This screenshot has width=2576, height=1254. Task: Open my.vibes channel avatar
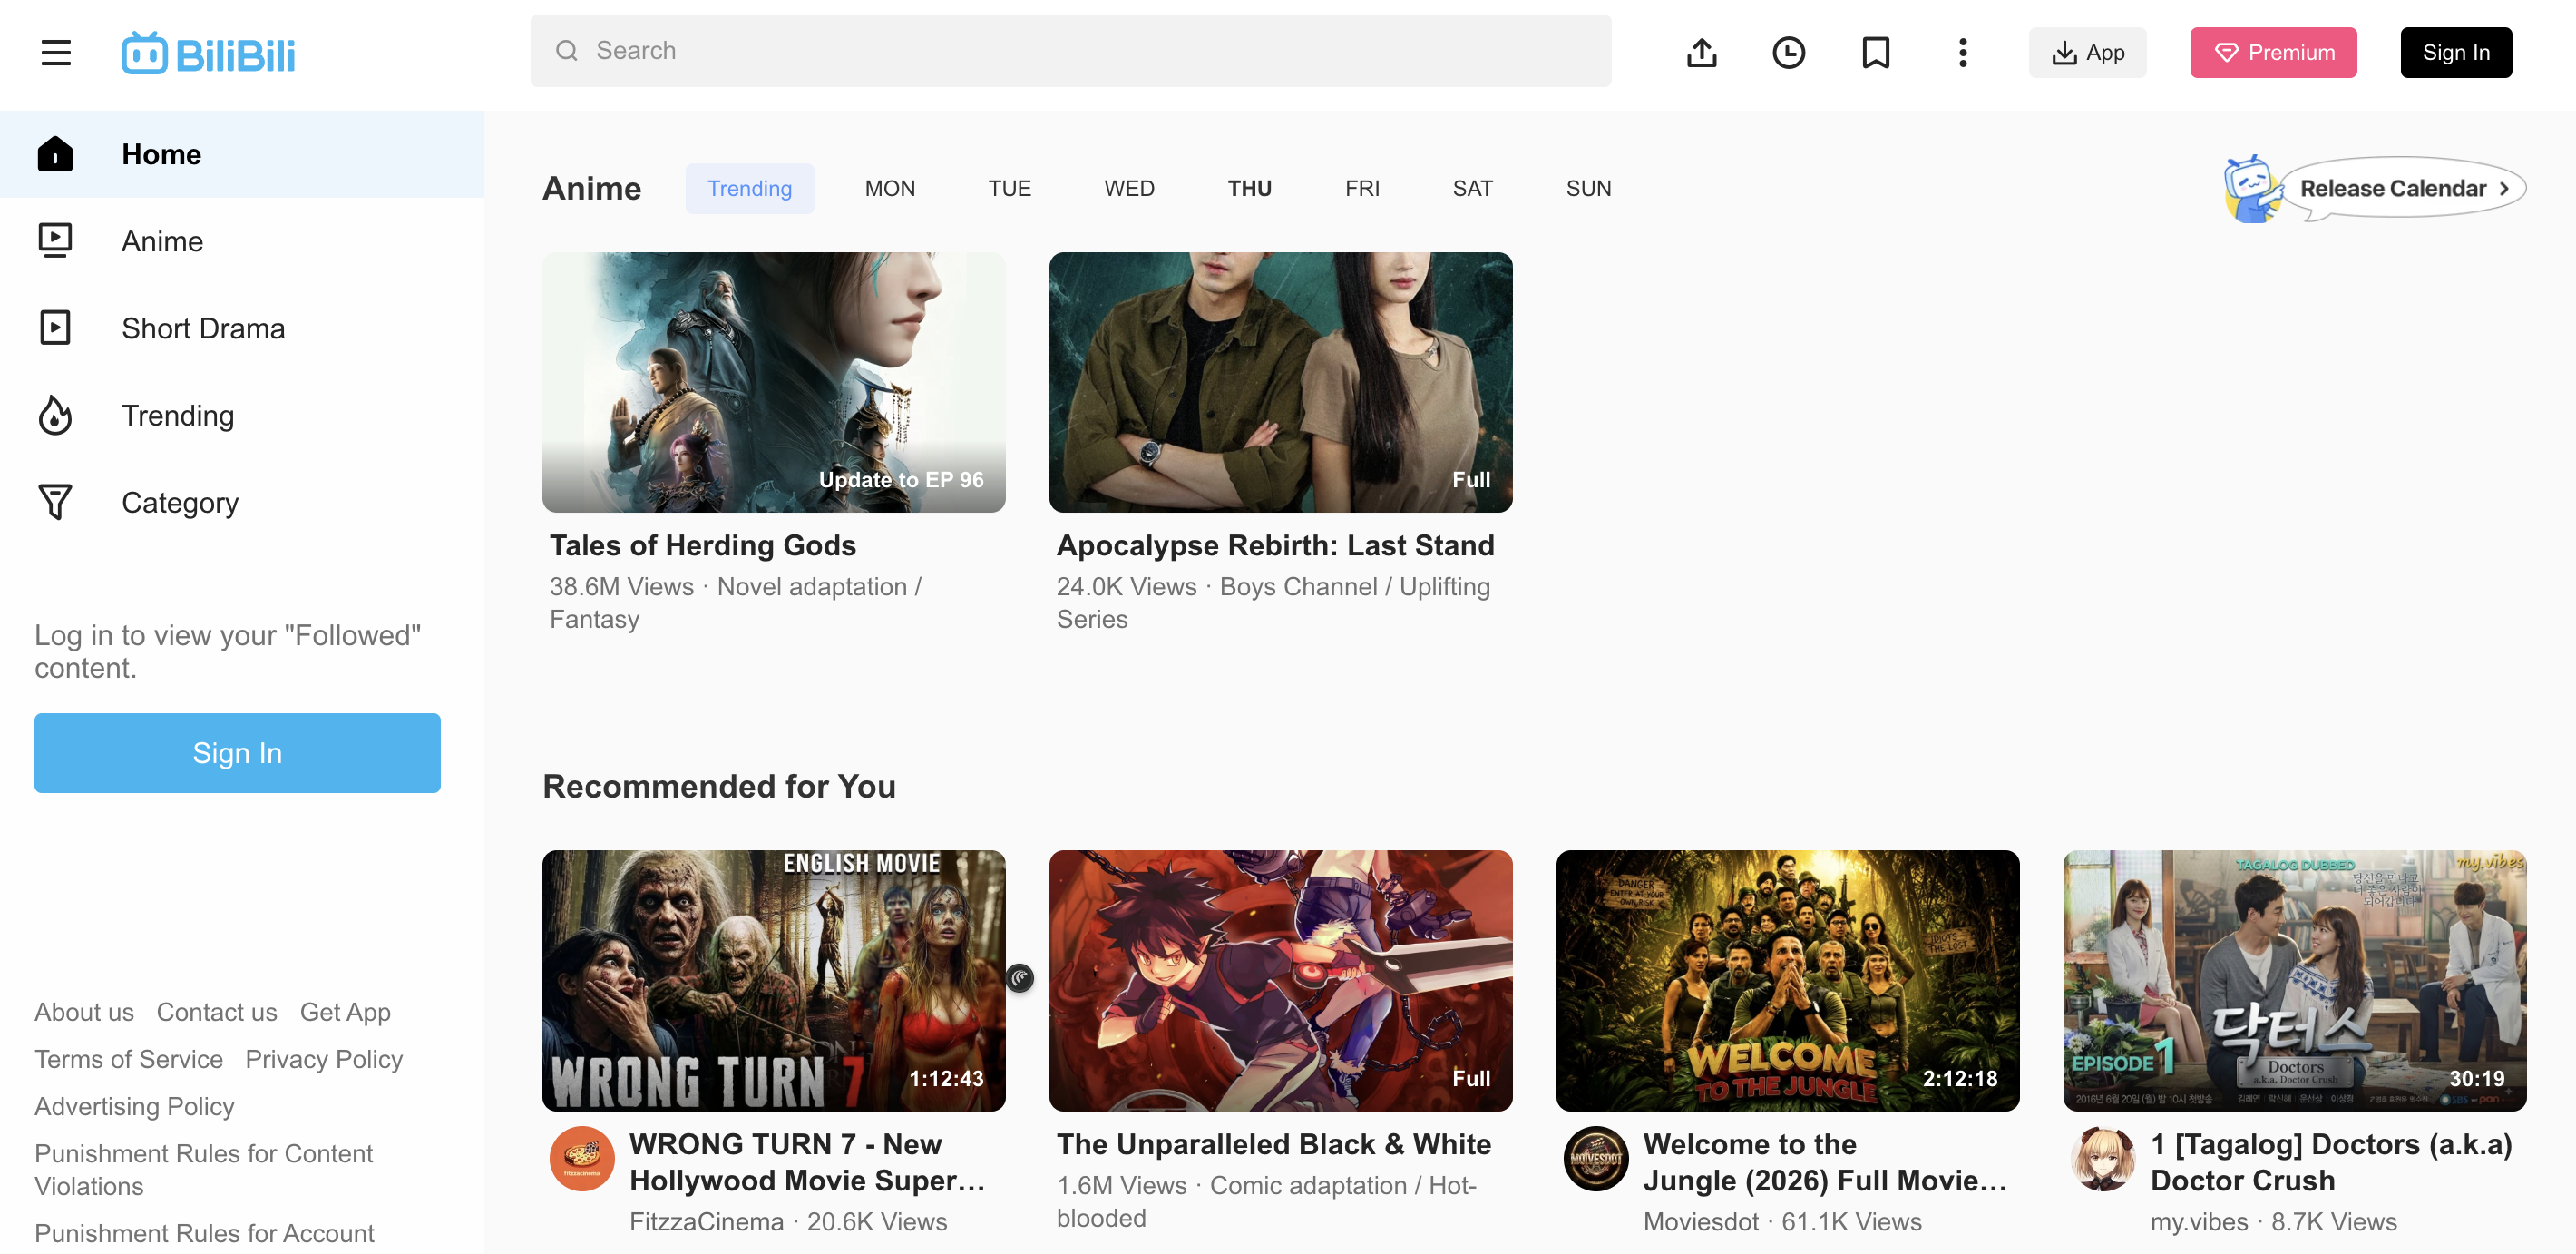pyautogui.click(x=2103, y=1159)
